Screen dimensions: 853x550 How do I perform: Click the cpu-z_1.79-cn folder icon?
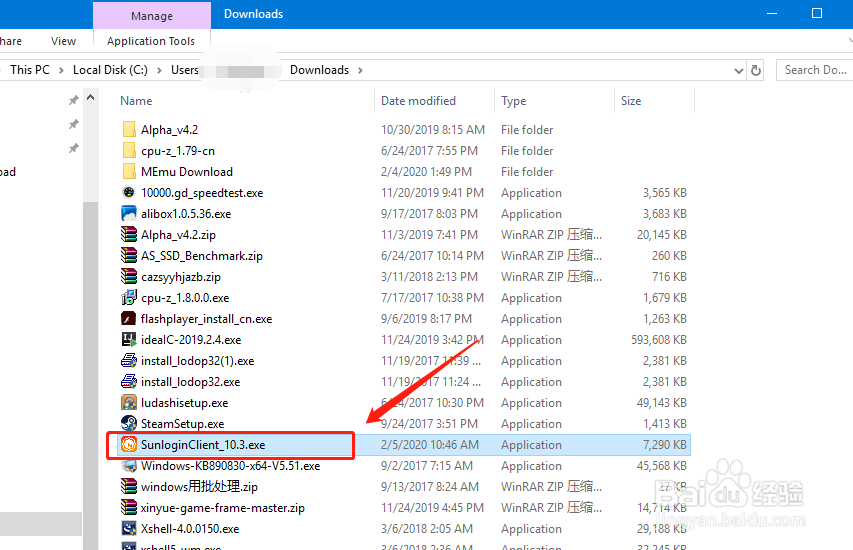(129, 151)
